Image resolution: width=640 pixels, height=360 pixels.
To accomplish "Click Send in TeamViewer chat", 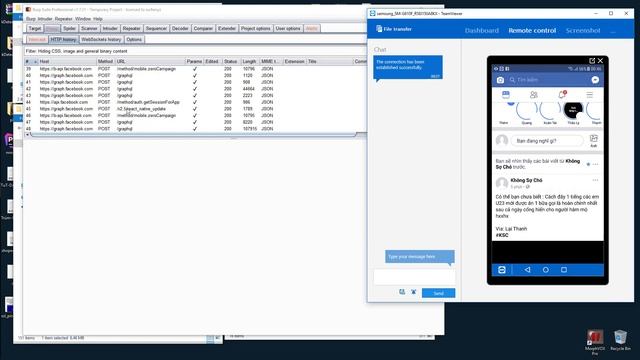I will coord(438,293).
